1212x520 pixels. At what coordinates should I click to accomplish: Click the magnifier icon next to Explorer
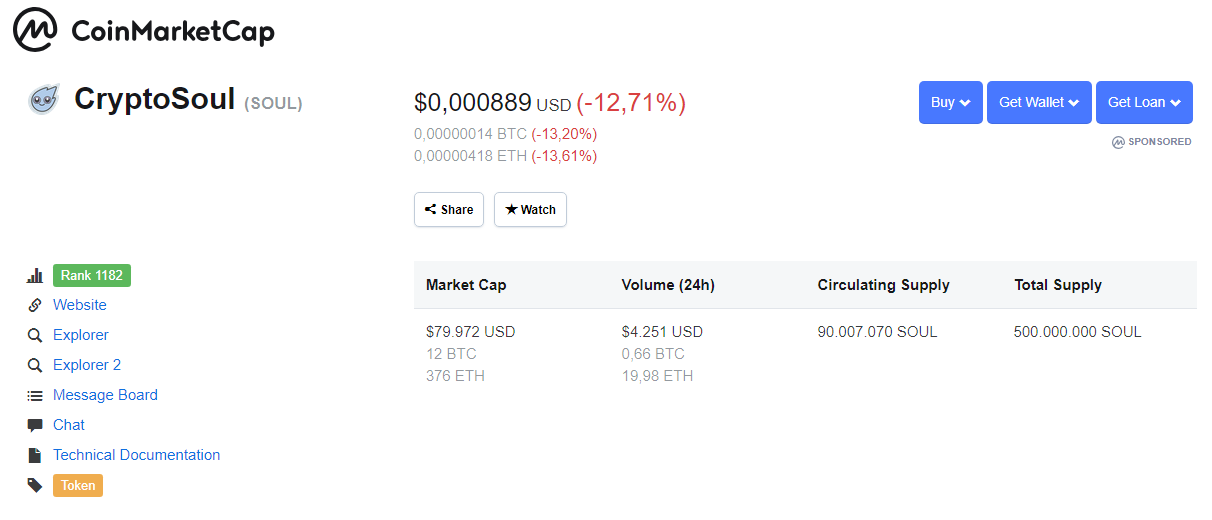coord(35,336)
